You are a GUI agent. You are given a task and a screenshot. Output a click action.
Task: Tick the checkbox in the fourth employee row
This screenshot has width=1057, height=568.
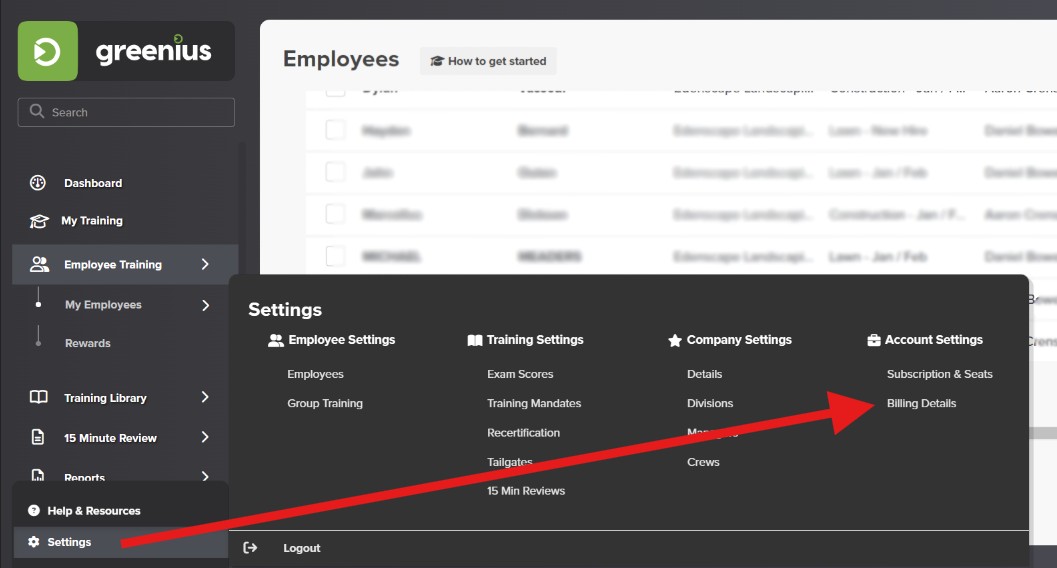(x=335, y=214)
